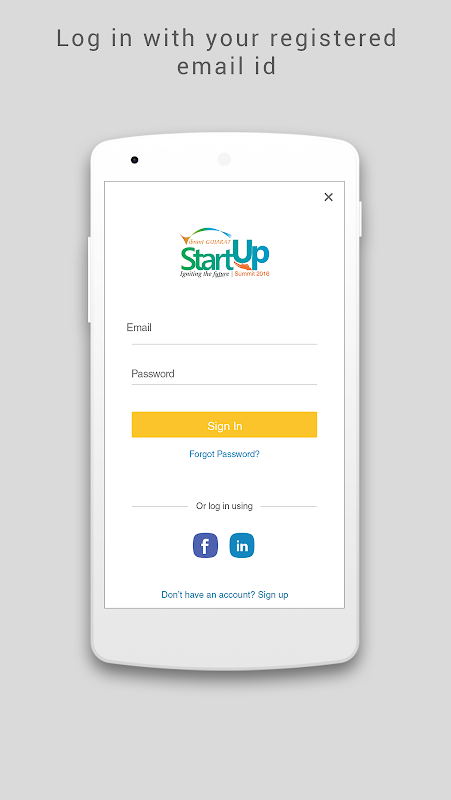The width and height of the screenshot is (451, 800).
Task: Click the power button on the phone's right edge
Action: [360, 219]
